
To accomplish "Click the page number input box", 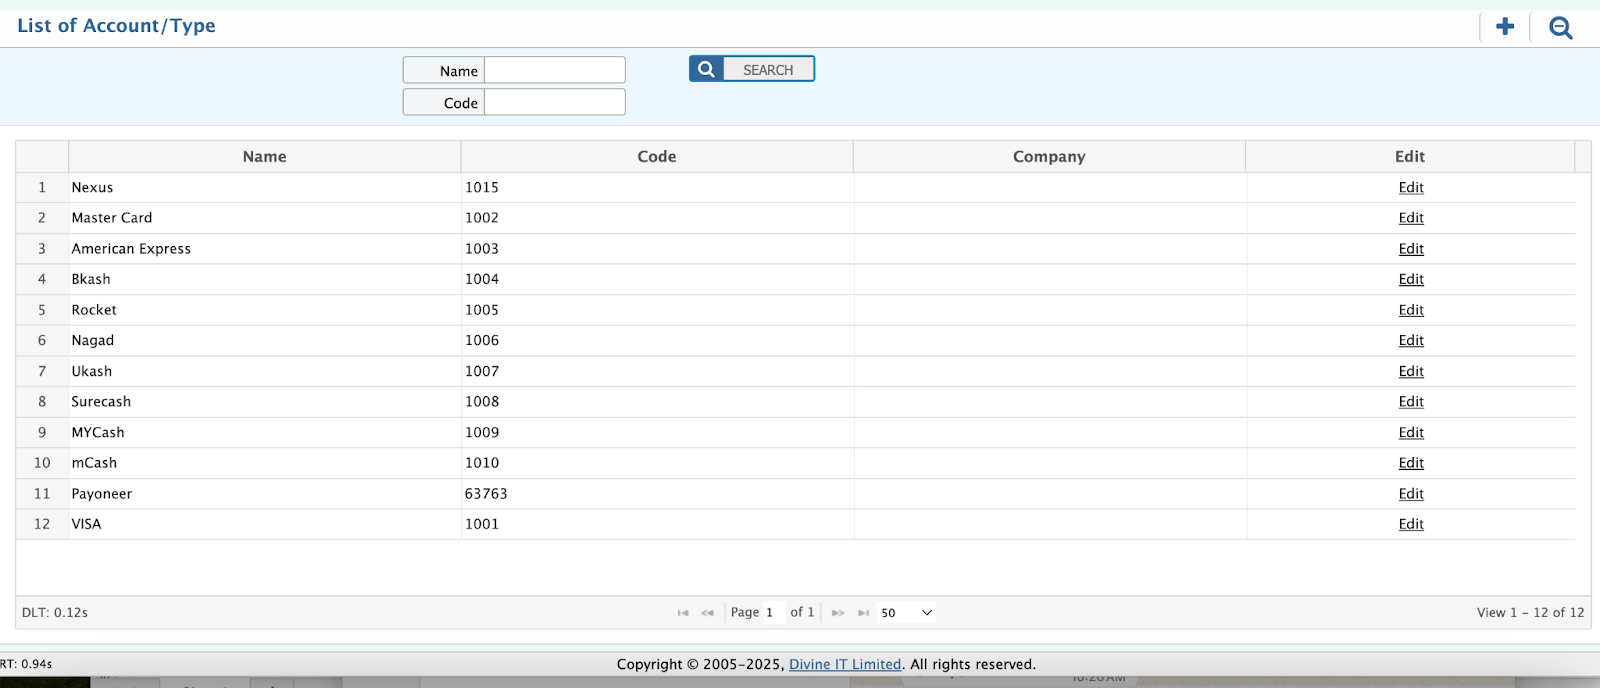I will click(772, 613).
